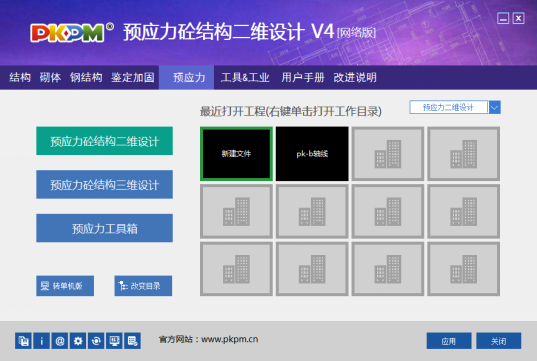Open the 用户手册 tab
The image size is (537, 361).
coord(303,77)
